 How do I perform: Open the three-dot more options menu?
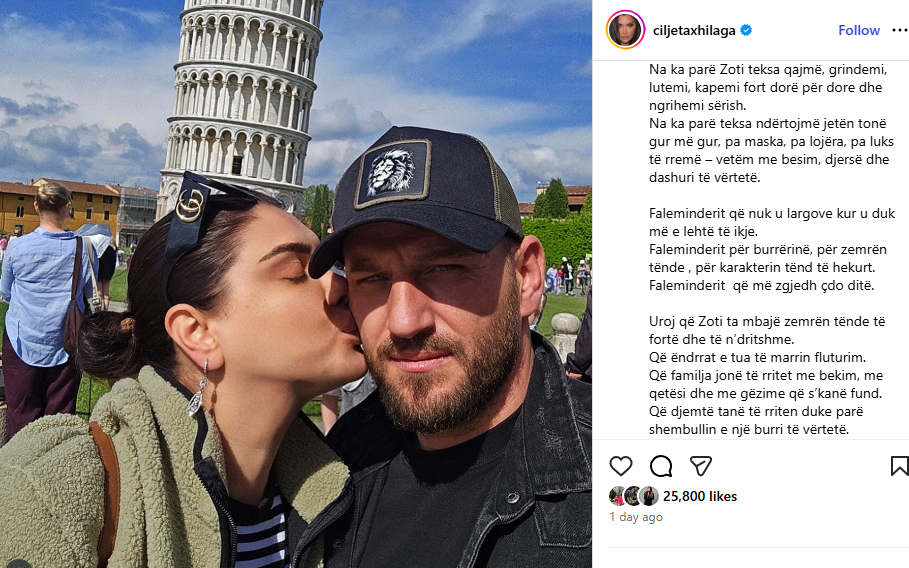(x=900, y=30)
